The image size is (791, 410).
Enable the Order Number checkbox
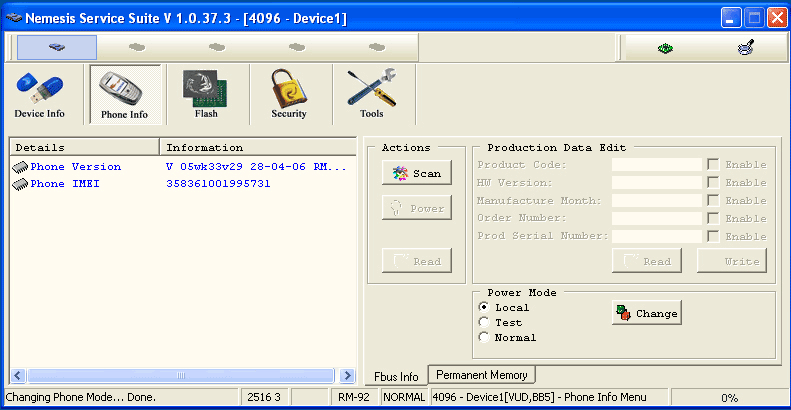(713, 218)
